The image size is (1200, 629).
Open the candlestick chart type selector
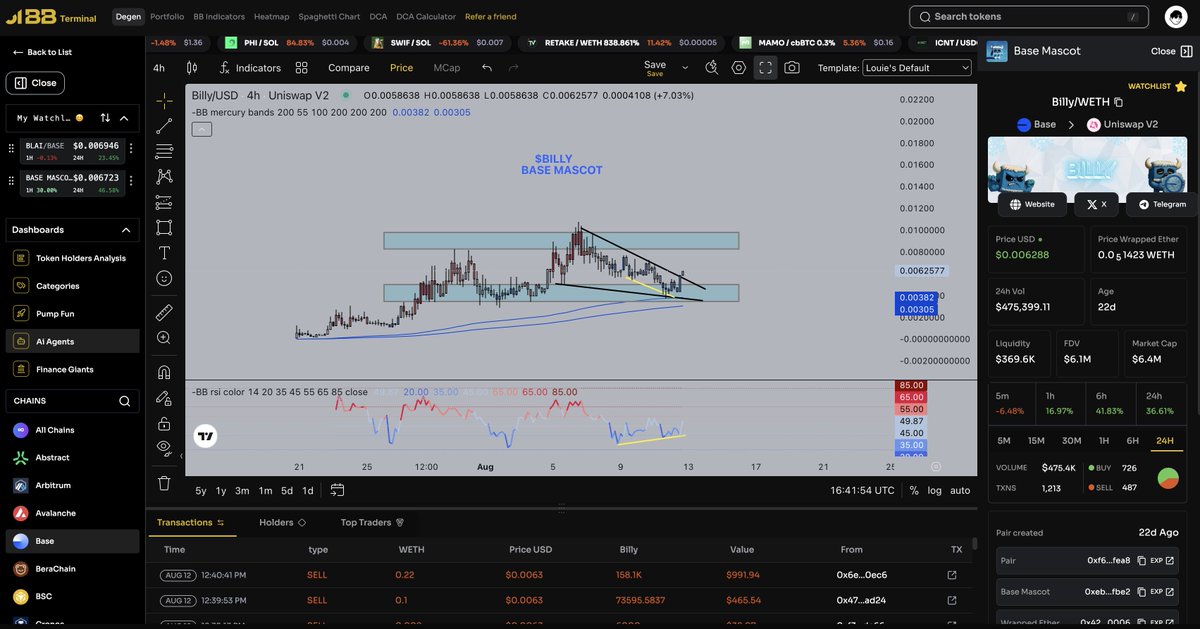click(x=193, y=68)
